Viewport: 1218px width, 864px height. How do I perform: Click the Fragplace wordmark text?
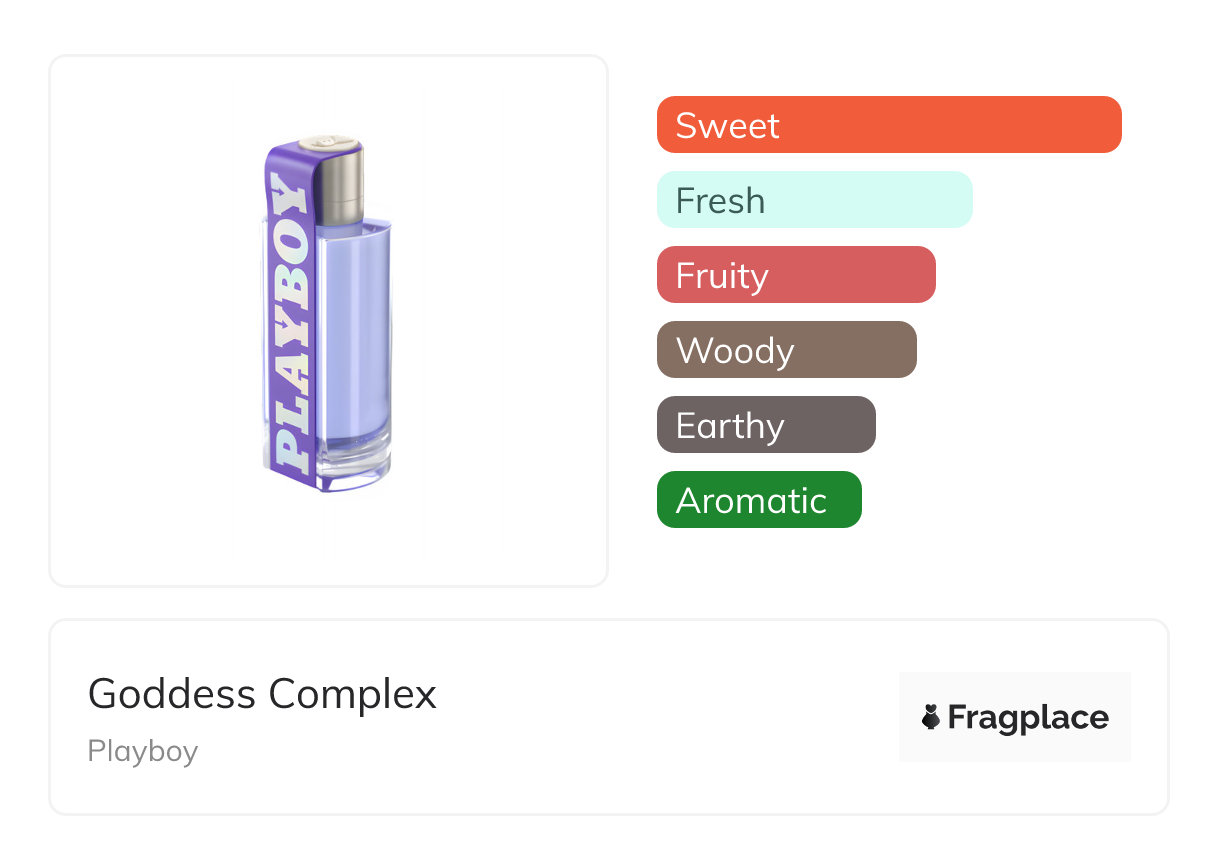point(1028,717)
